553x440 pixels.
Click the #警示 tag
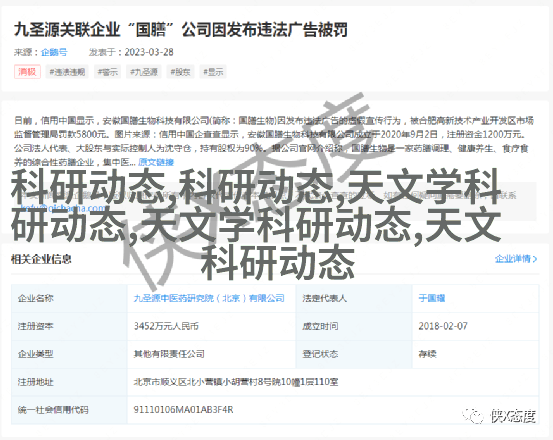click(x=108, y=72)
